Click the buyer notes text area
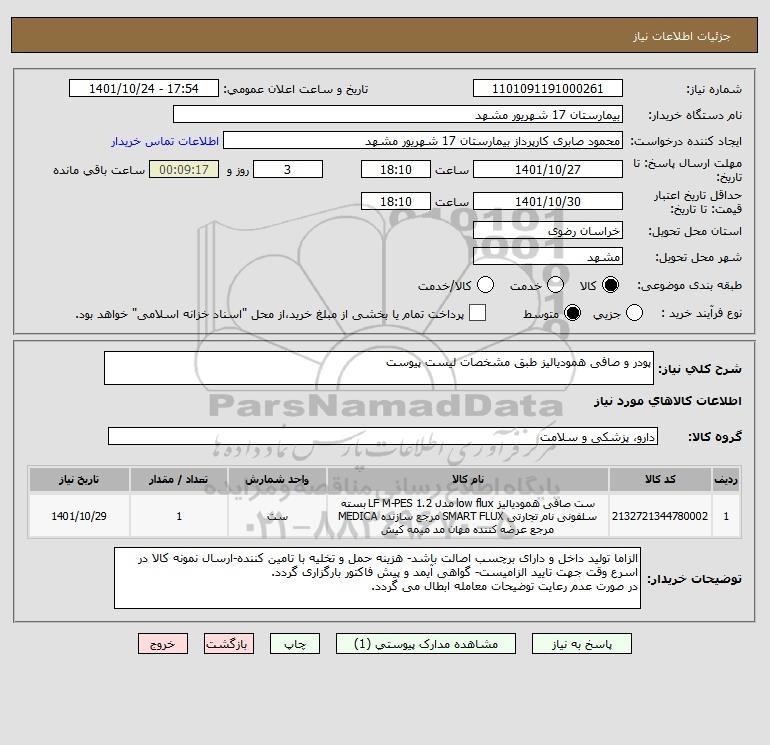 coord(378,578)
